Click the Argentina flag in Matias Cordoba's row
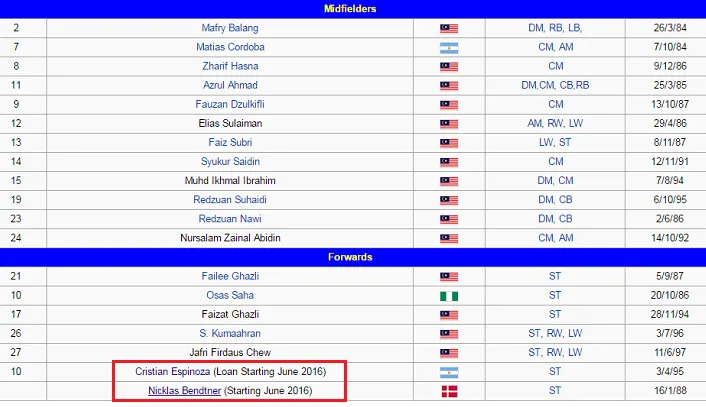Image resolution: width=706 pixels, height=407 pixels. tap(449, 47)
